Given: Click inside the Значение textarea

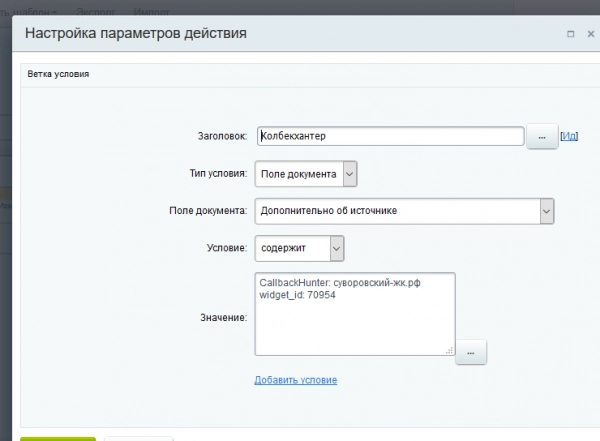Looking at the screenshot, I should [354, 325].
